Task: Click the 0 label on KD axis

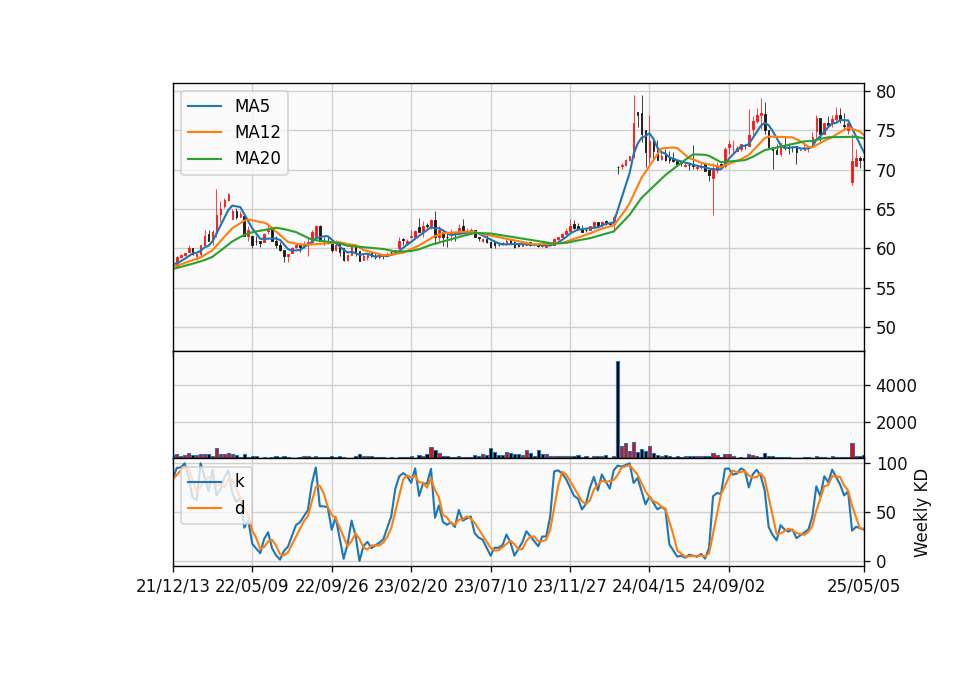Action: [x=881, y=561]
